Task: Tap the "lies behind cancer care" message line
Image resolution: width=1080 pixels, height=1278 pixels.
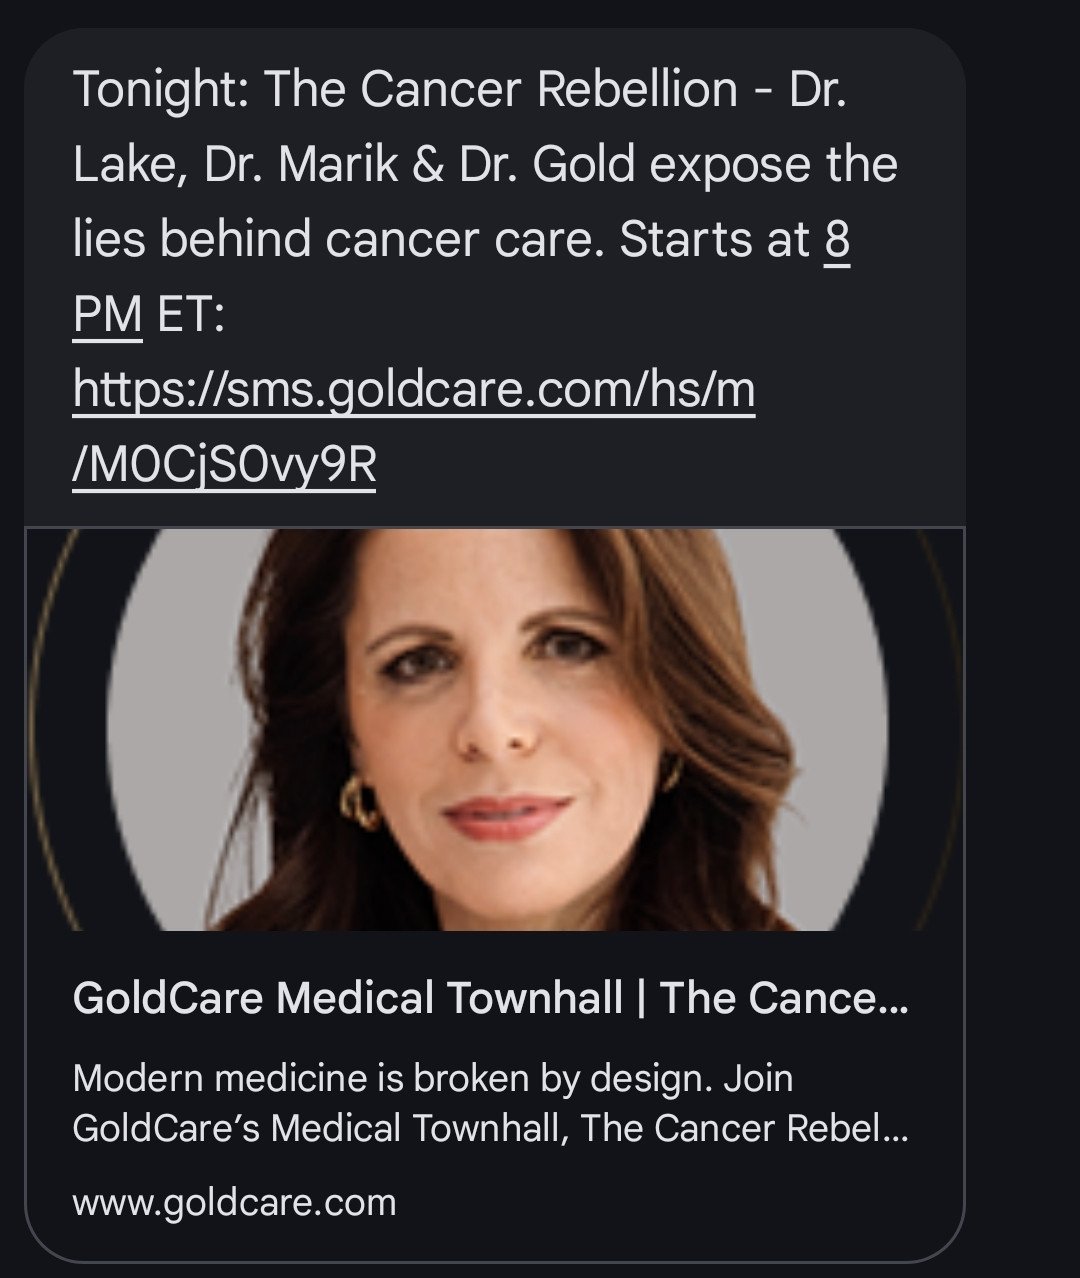Action: 337,240
